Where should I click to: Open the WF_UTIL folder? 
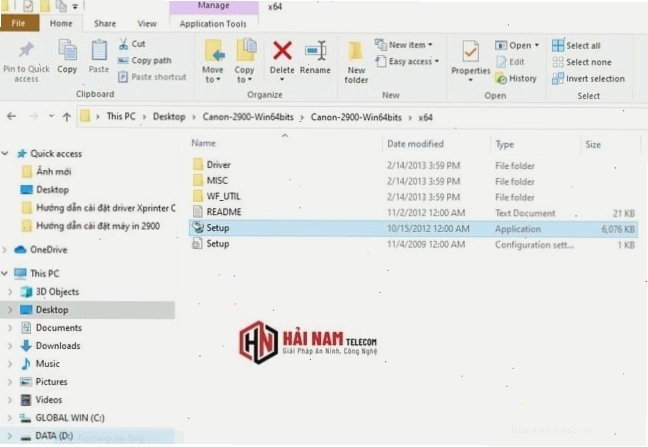413,197
